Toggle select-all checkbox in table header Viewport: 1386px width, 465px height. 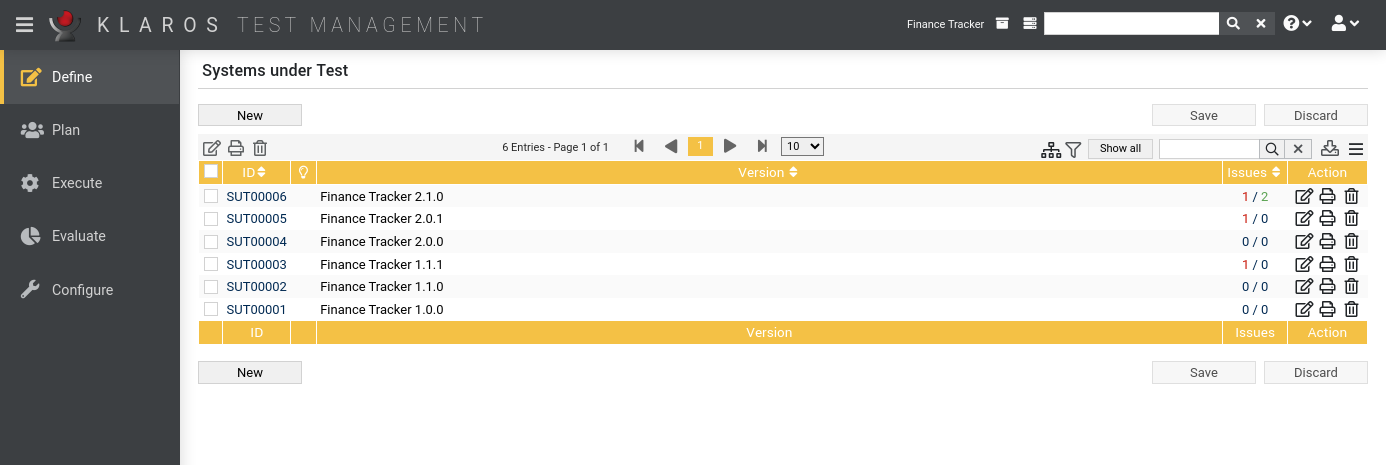pos(211,172)
